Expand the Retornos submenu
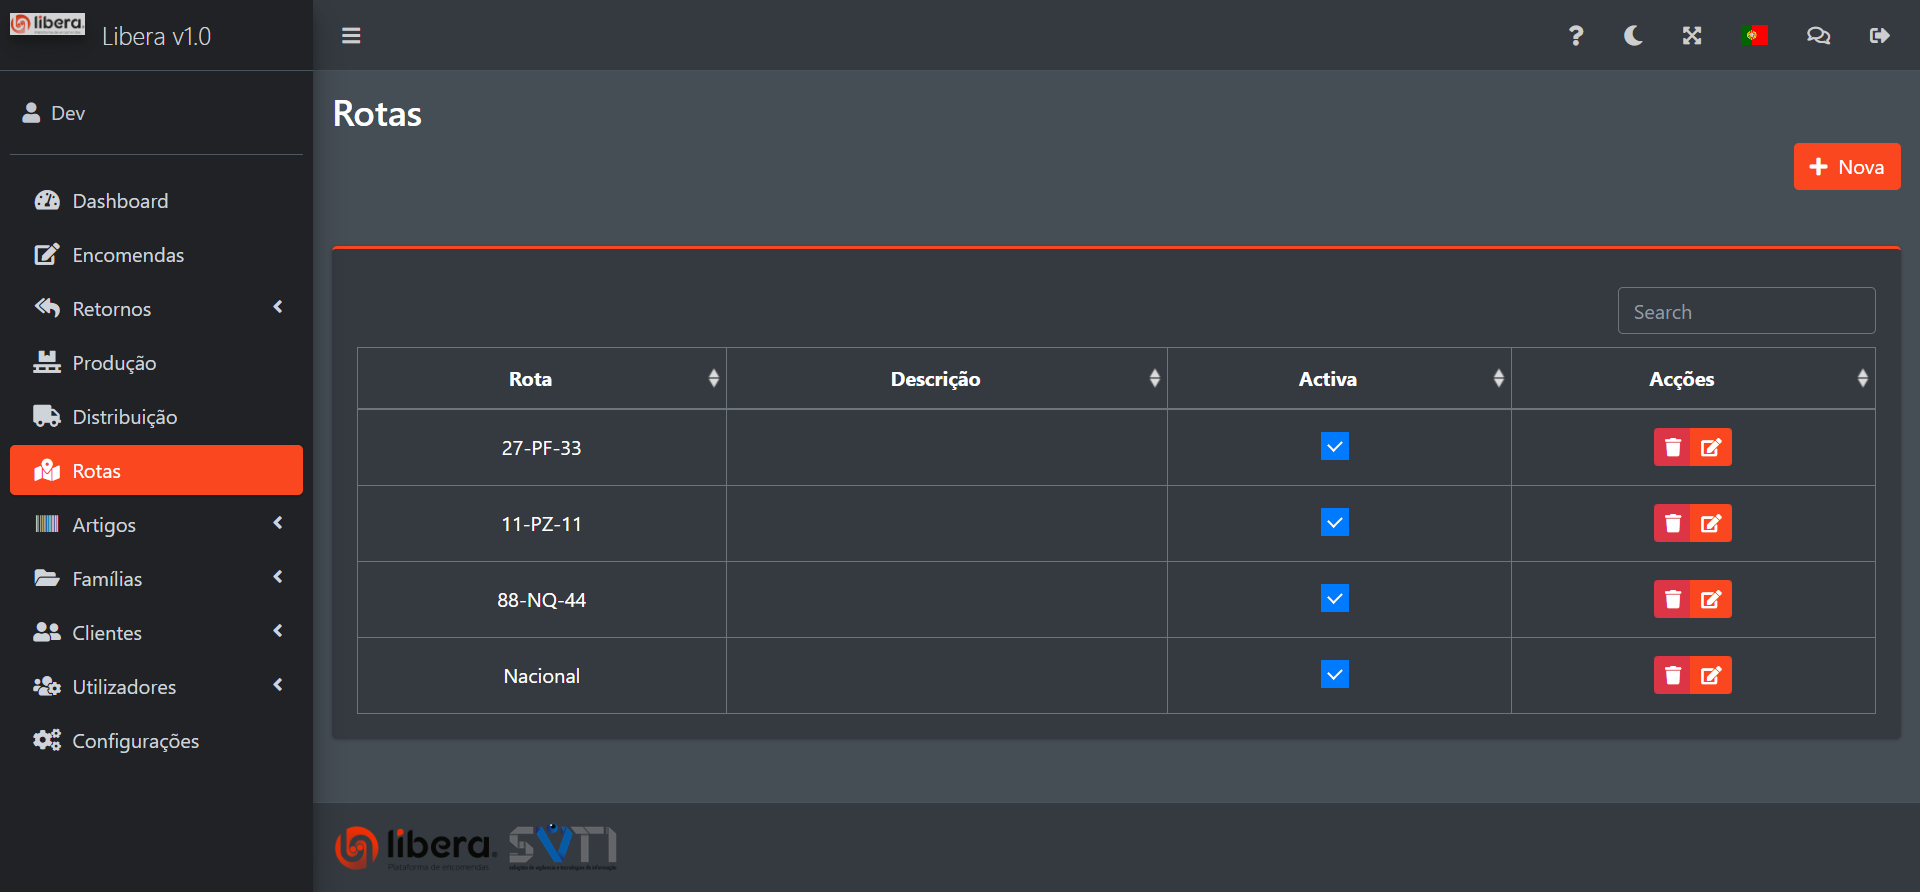 pyautogui.click(x=156, y=309)
